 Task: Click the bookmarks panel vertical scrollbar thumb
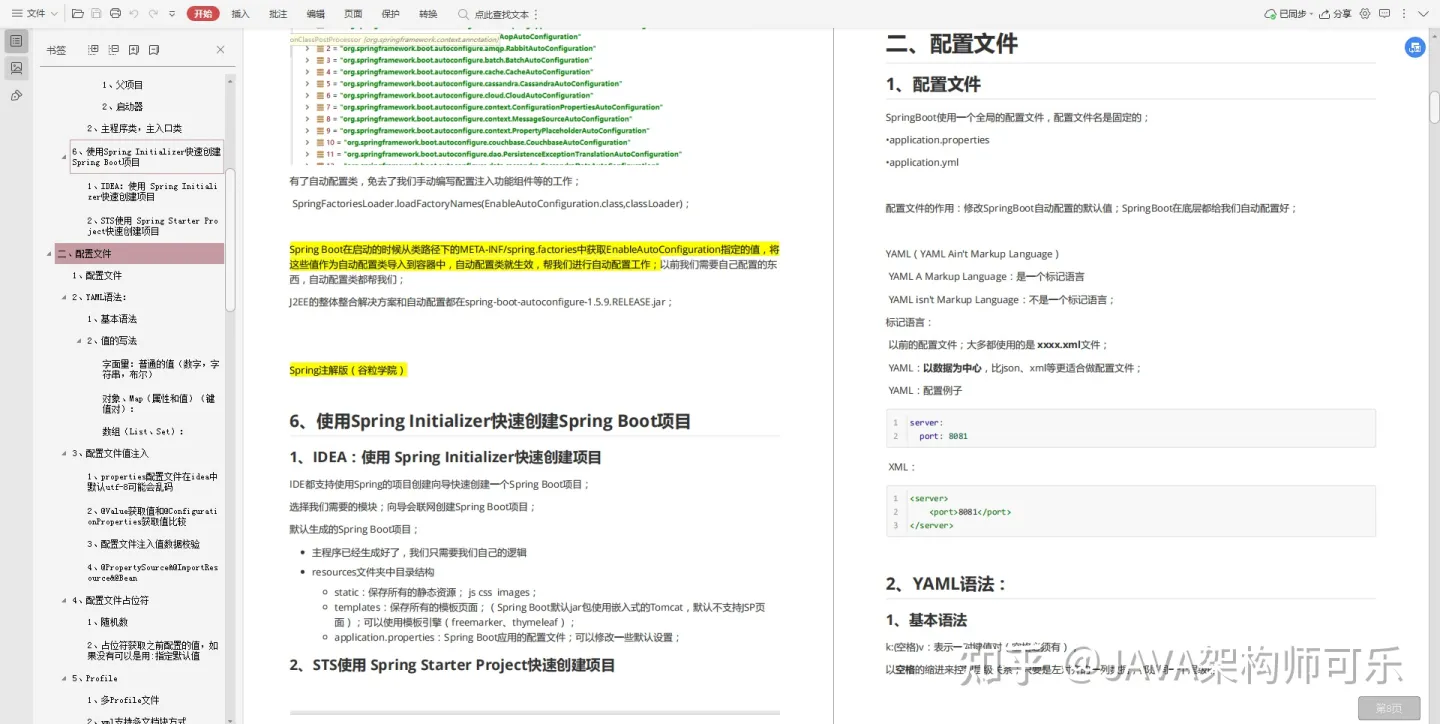click(x=231, y=240)
